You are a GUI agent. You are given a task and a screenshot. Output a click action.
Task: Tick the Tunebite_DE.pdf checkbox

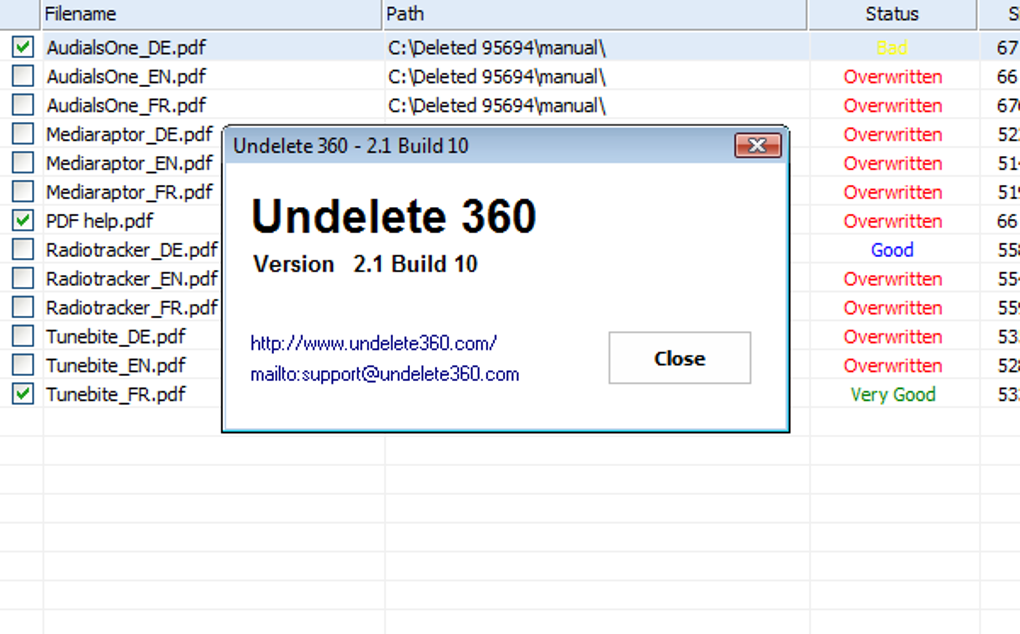click(x=23, y=336)
